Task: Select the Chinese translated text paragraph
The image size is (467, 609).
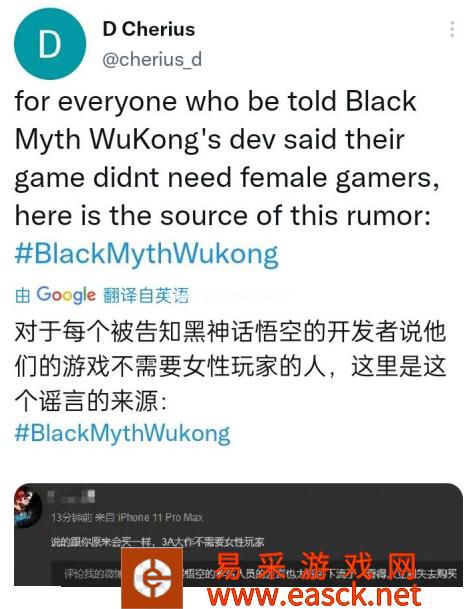Action: [230, 366]
